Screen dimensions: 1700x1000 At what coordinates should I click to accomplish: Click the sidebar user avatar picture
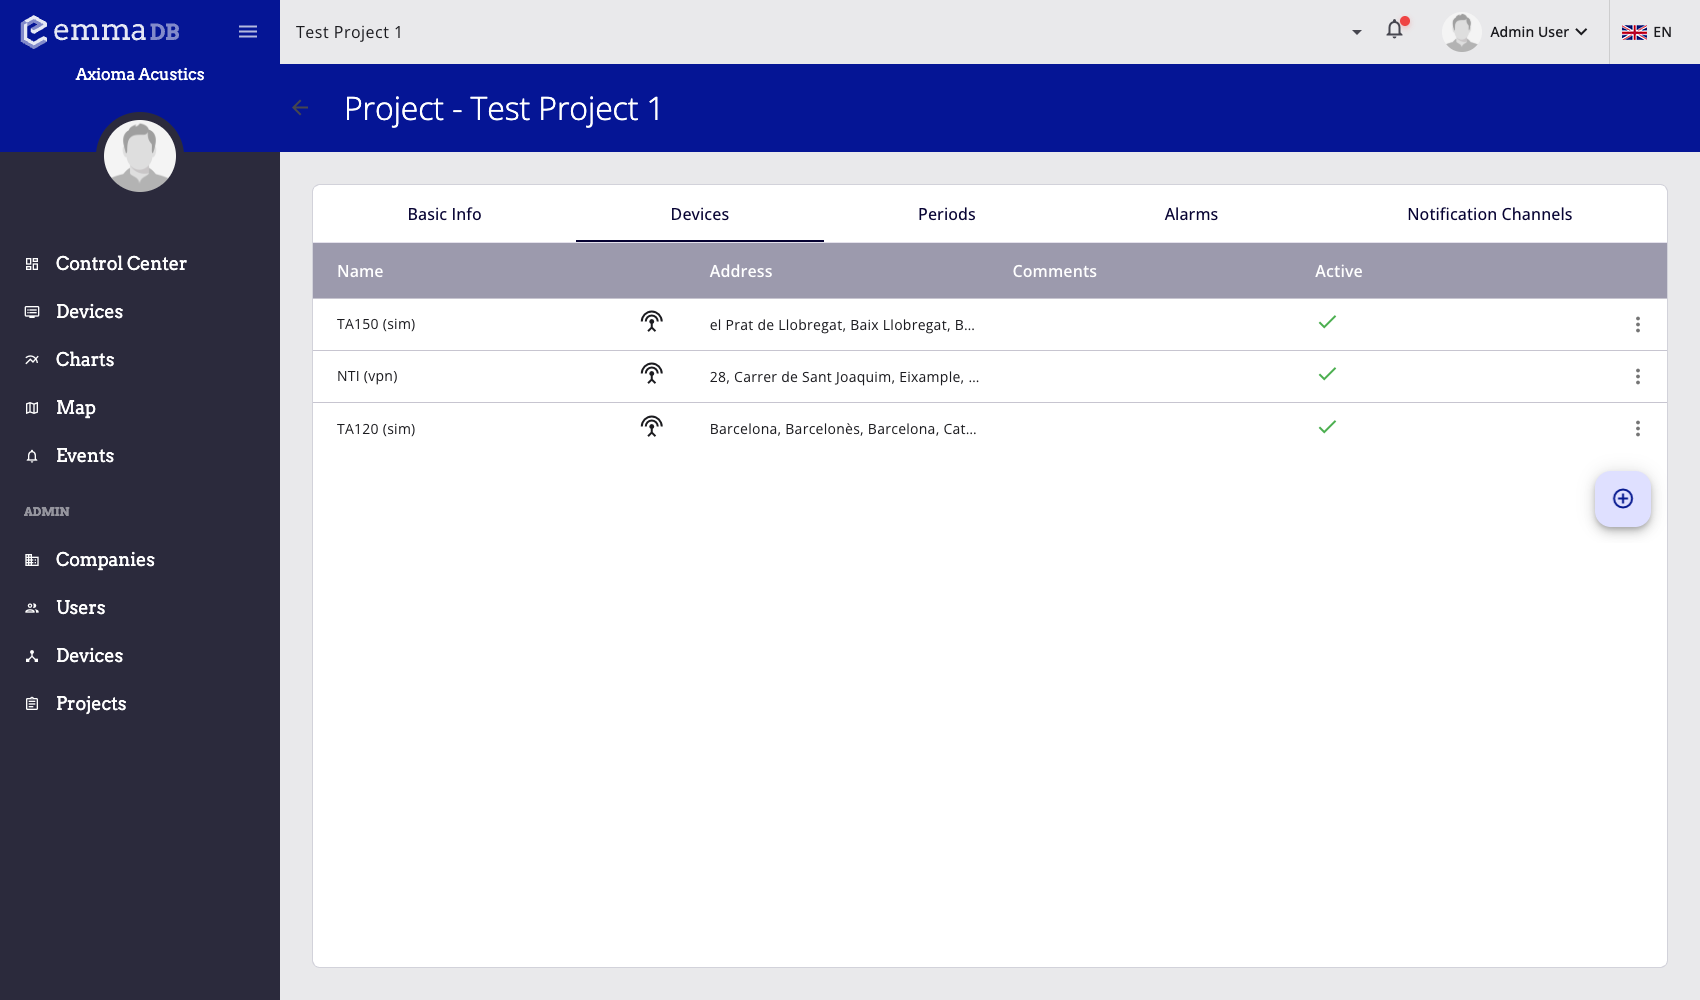[140, 156]
